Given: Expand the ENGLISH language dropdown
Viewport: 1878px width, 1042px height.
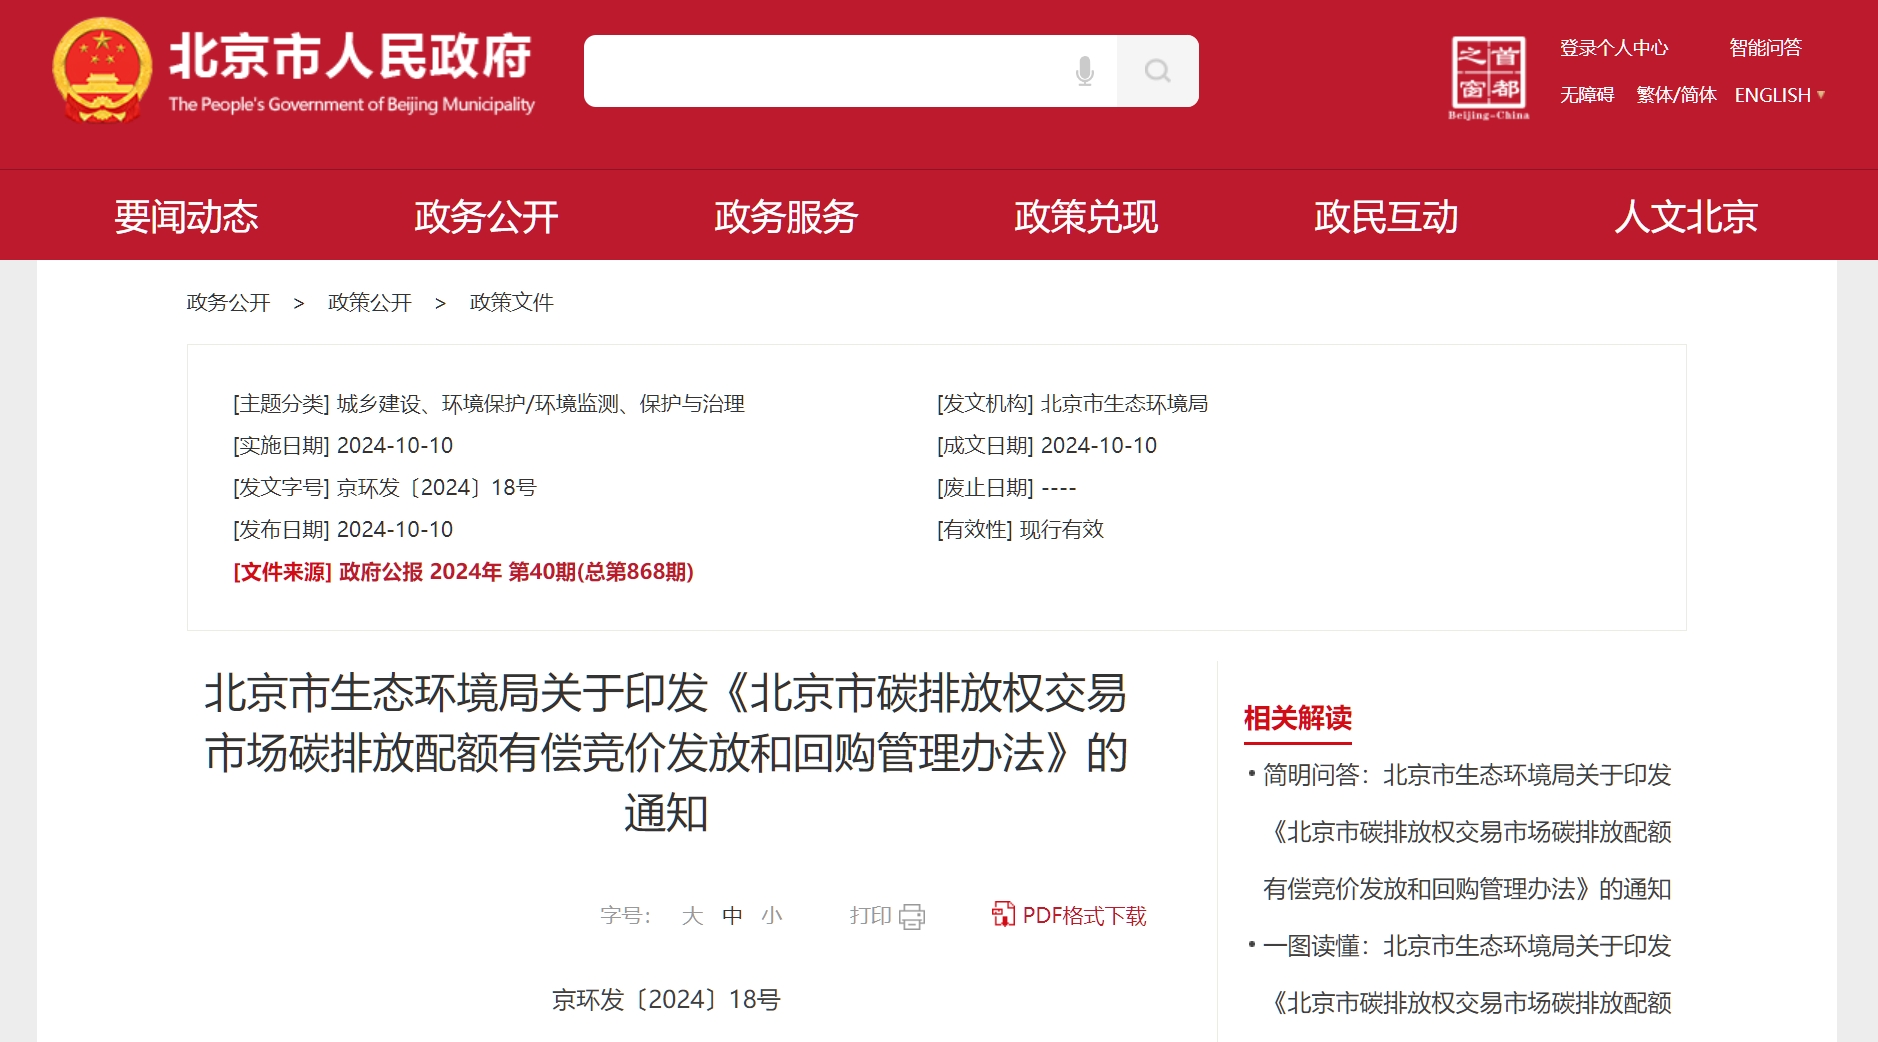Looking at the screenshot, I should pos(1780,95).
